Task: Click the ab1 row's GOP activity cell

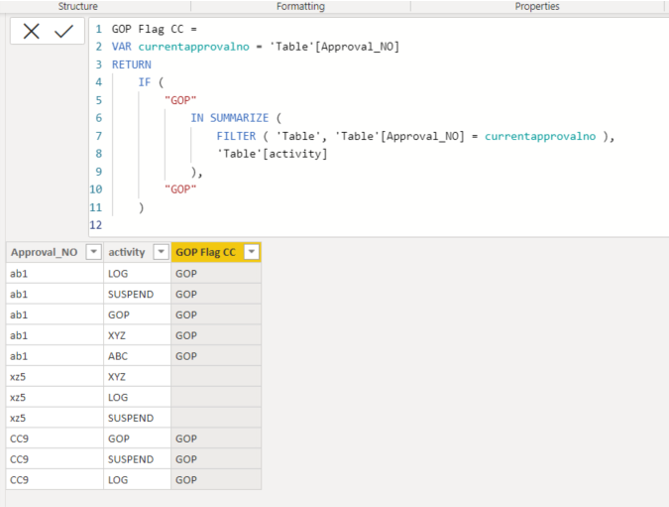Action: (137, 315)
